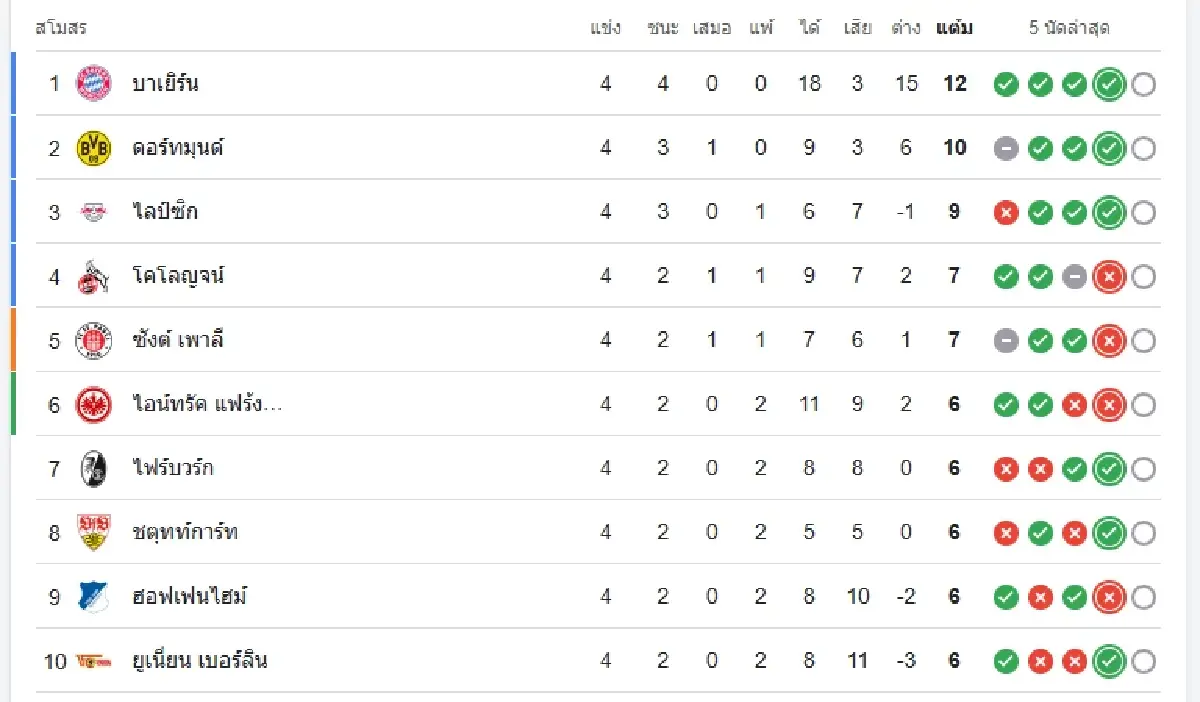Click Leipzig's red loss result icon
Image resolution: width=1200 pixels, height=702 pixels.
[x=1006, y=213]
